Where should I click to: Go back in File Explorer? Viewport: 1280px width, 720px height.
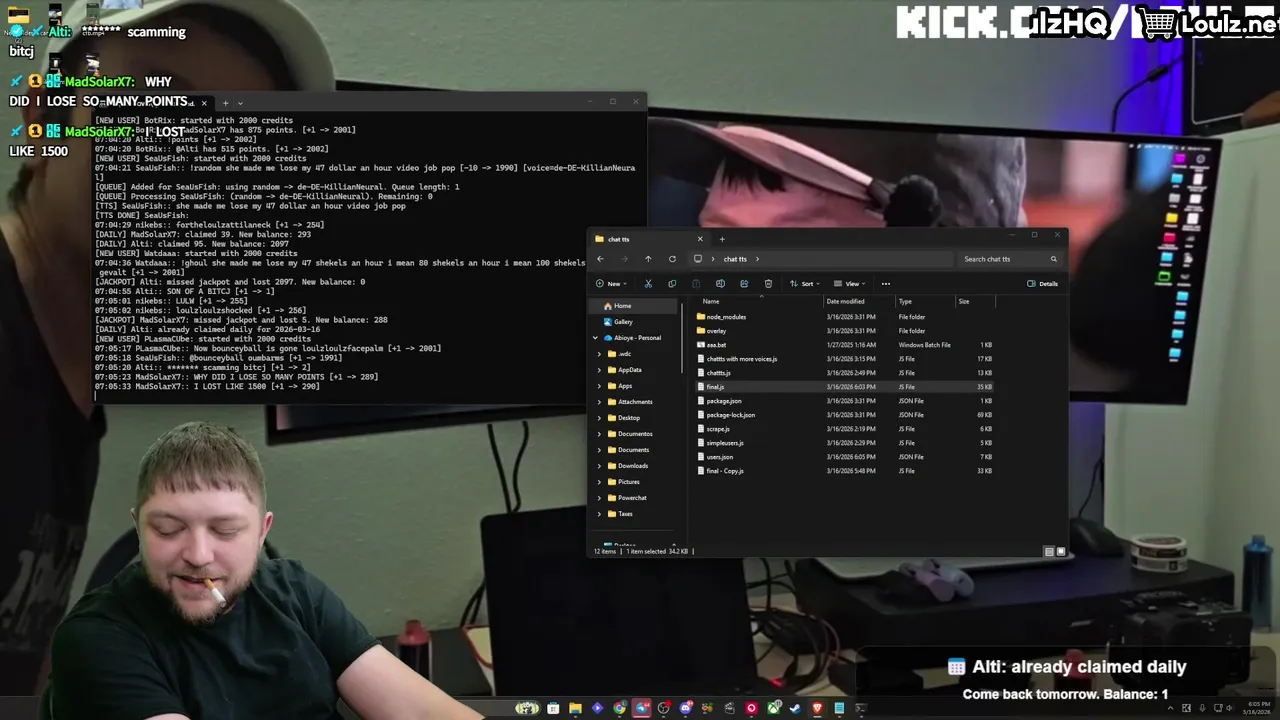600,259
